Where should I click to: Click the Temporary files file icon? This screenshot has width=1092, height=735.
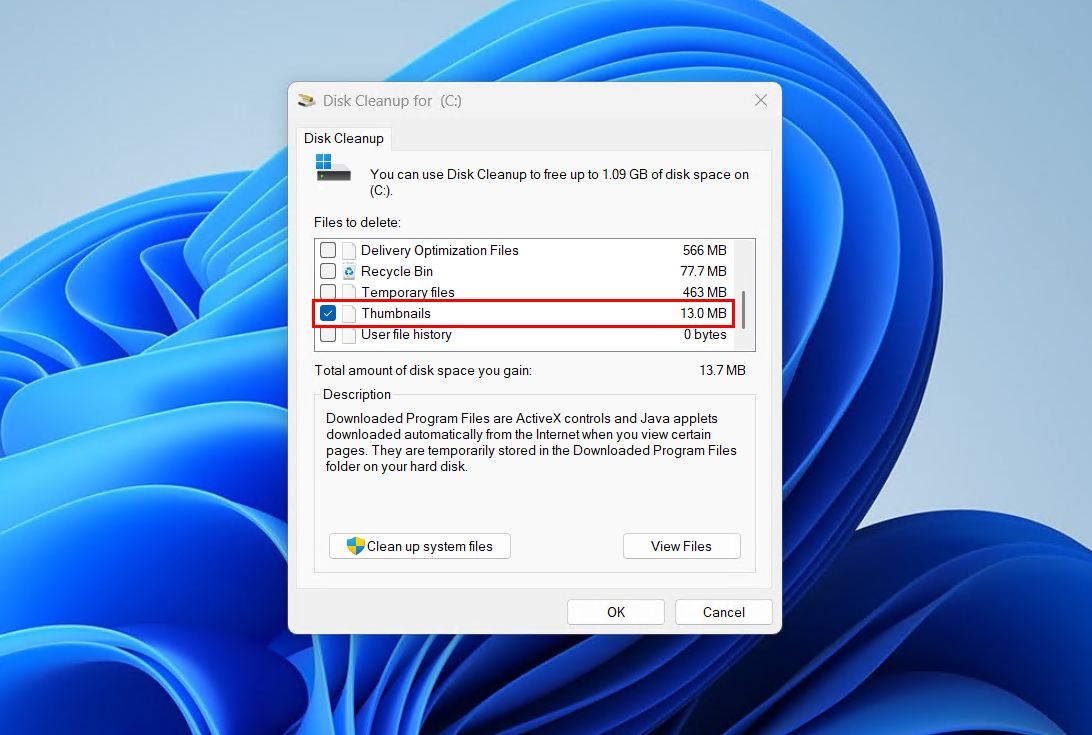[349, 292]
